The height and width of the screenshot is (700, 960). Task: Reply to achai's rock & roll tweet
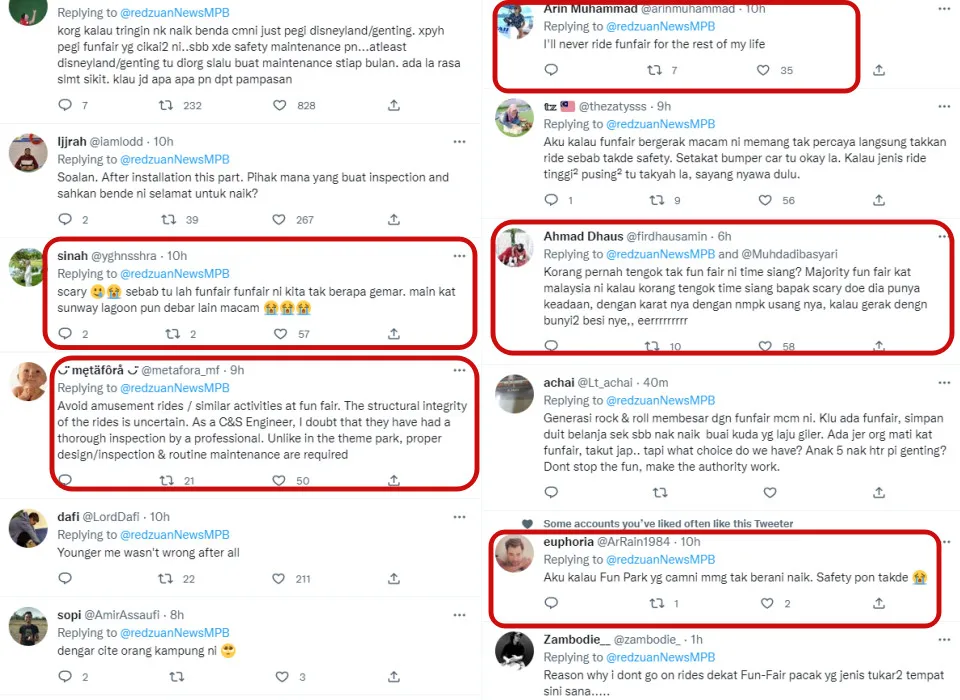(551, 492)
